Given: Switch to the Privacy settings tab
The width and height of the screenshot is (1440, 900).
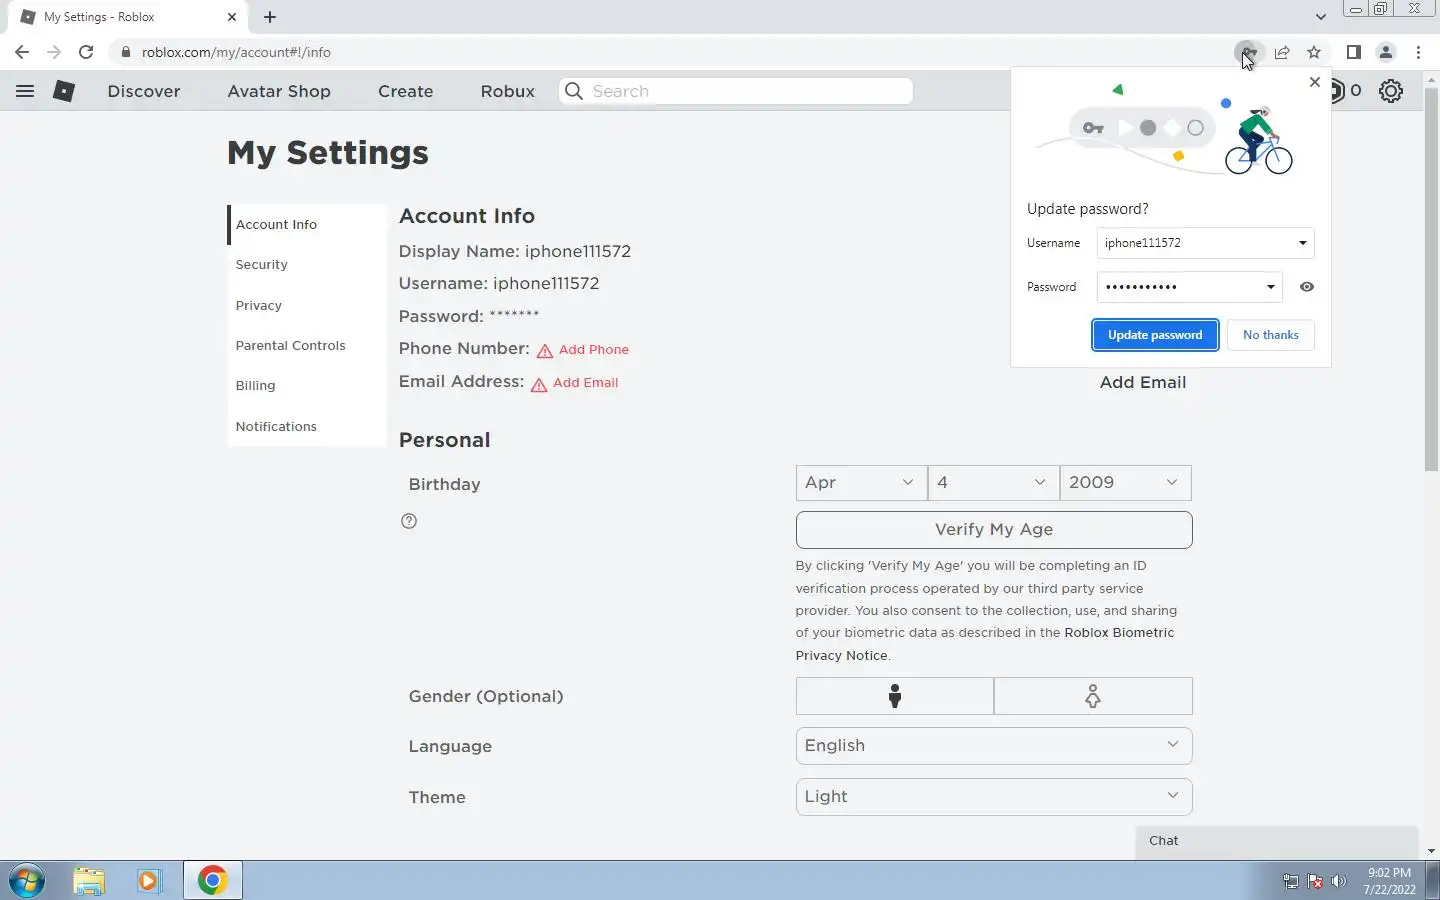Looking at the screenshot, I should tap(306, 306).
